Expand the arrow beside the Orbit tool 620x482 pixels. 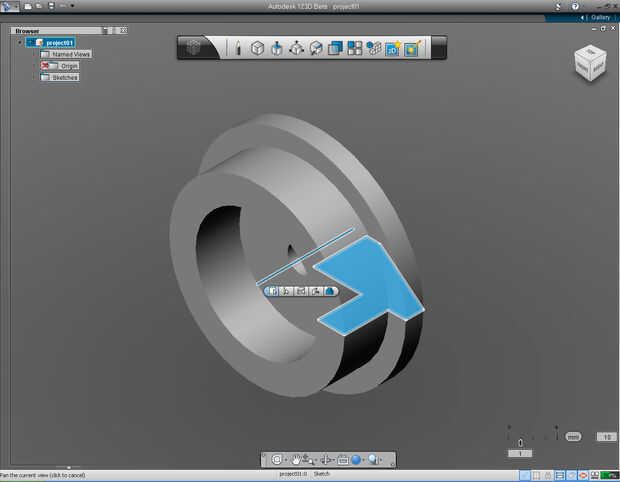pyautogui.click(x=334, y=460)
